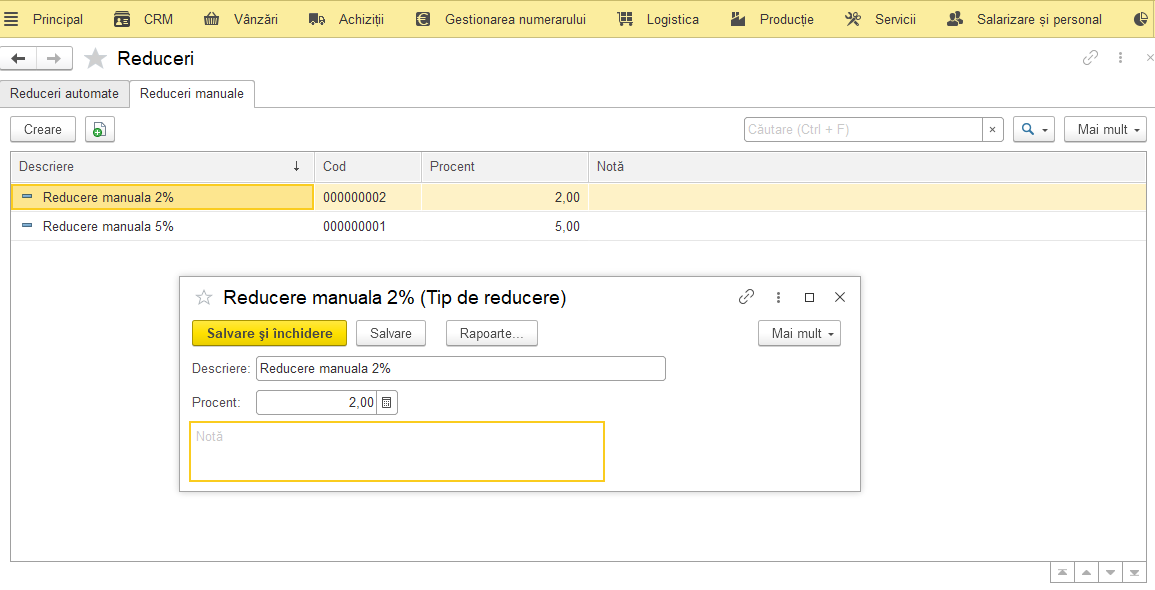Click the Logistica trolley icon
Viewport: 1155px width, 590px height.
click(625, 19)
